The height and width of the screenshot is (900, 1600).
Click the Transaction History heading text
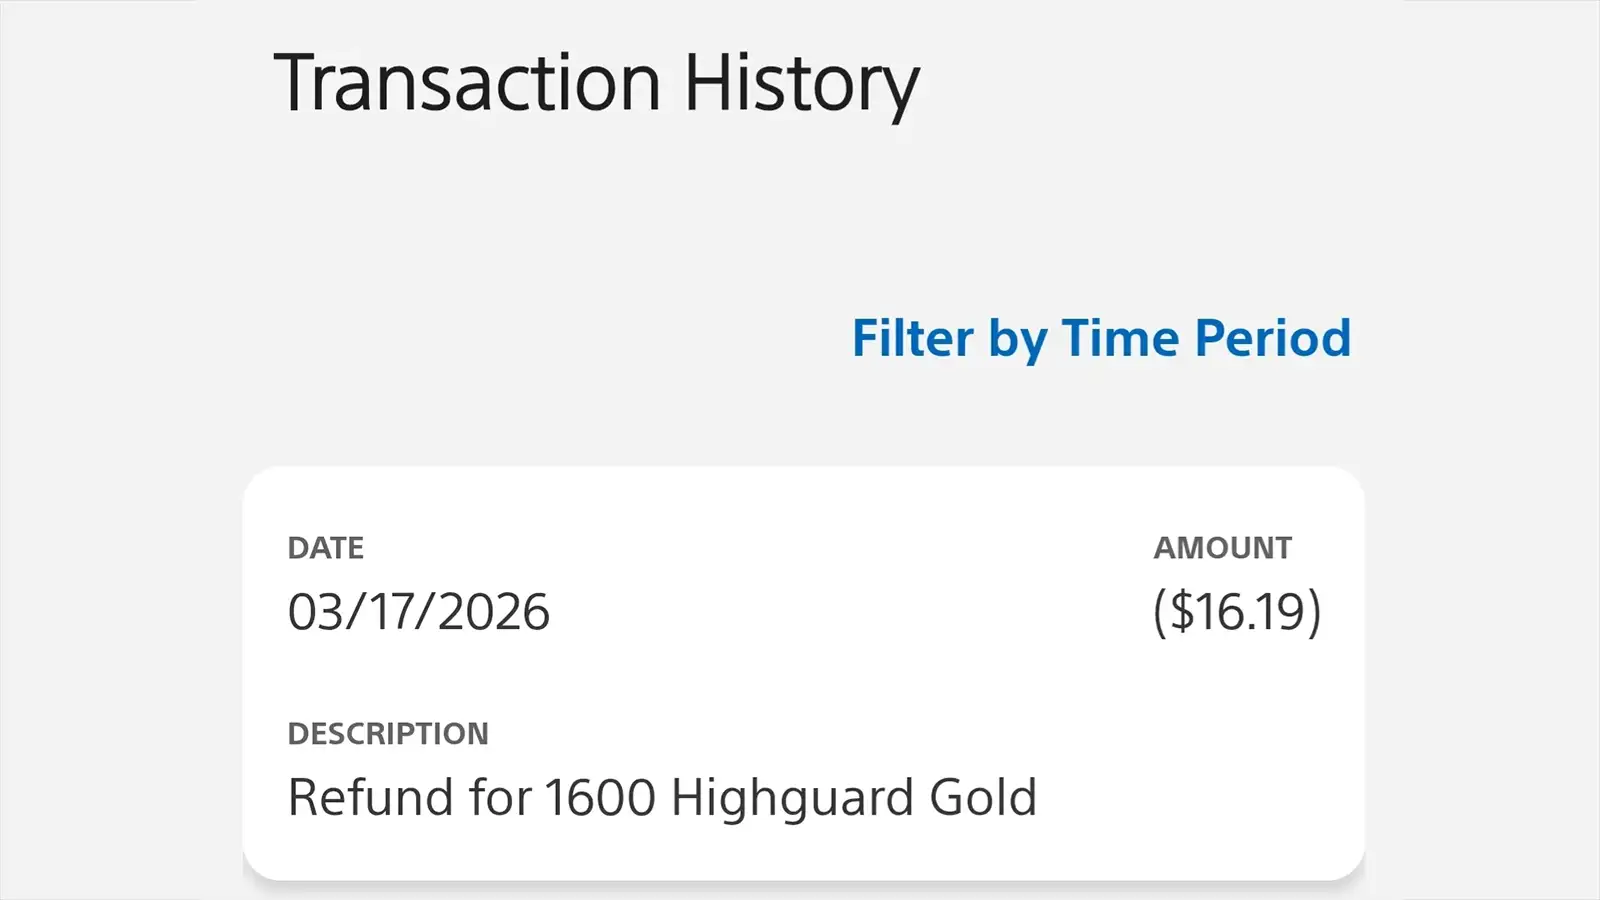pyautogui.click(x=598, y=82)
